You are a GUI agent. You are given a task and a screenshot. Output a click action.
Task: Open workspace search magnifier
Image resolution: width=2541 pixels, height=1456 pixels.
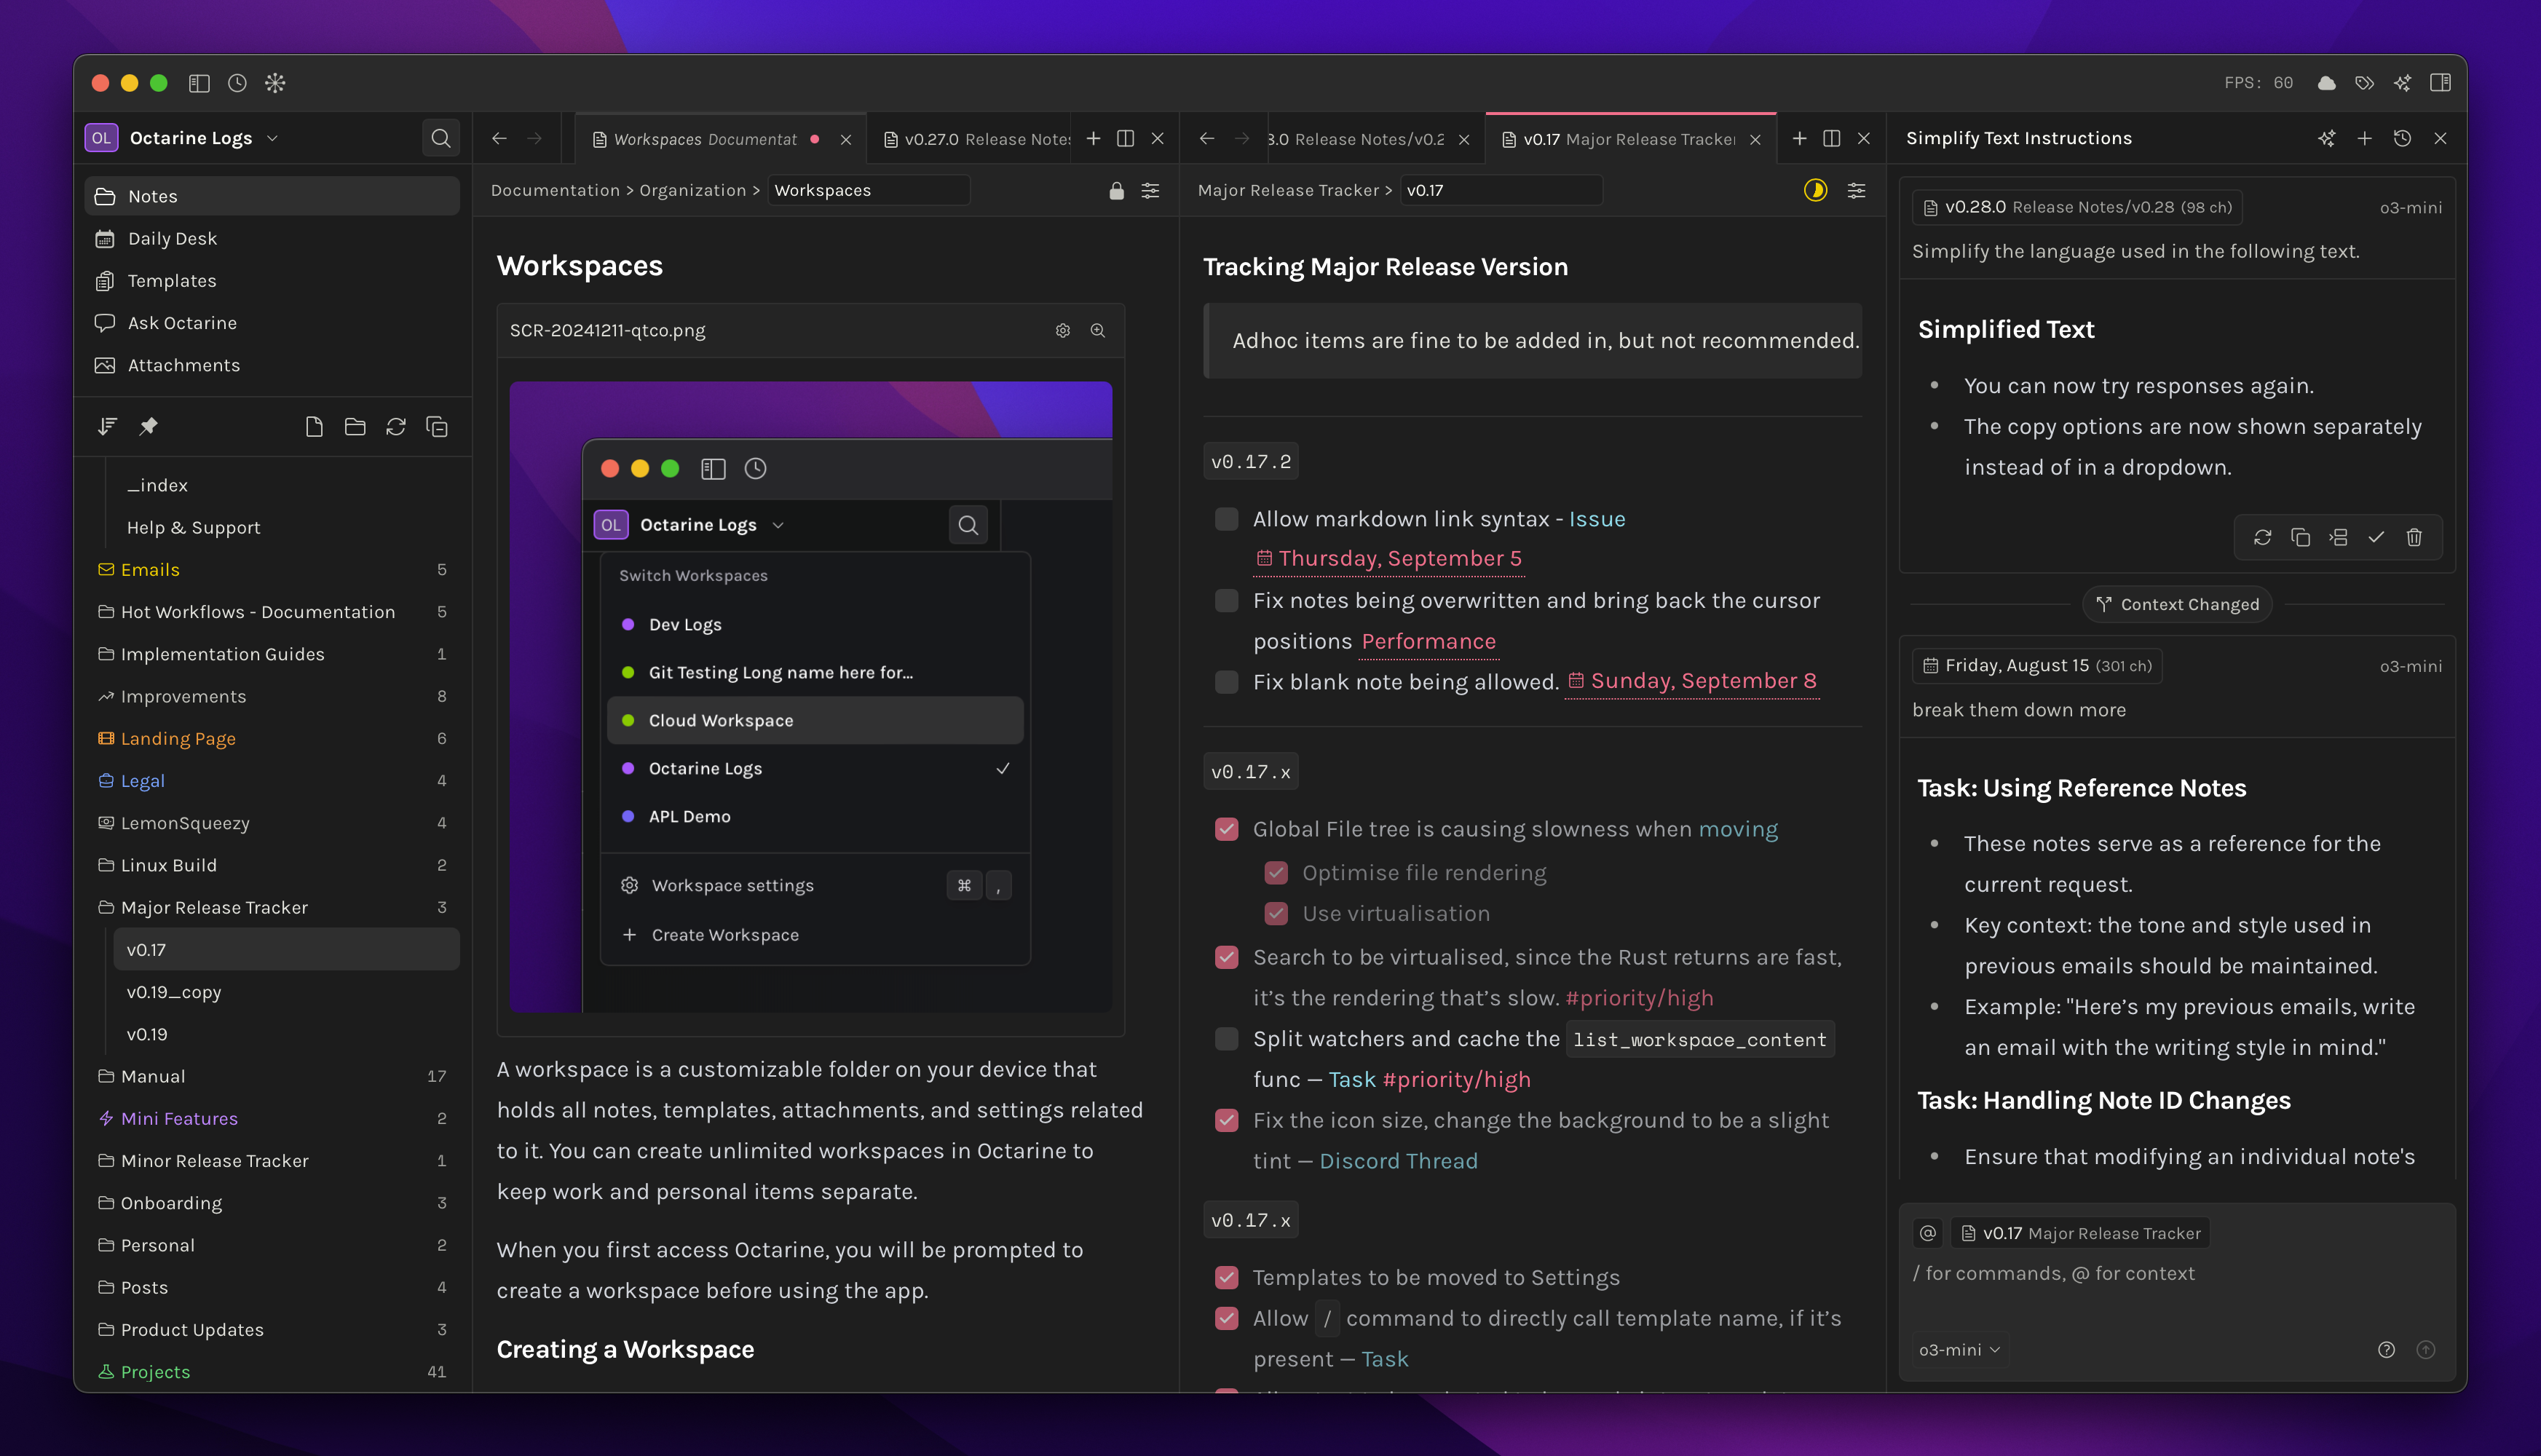[441, 138]
